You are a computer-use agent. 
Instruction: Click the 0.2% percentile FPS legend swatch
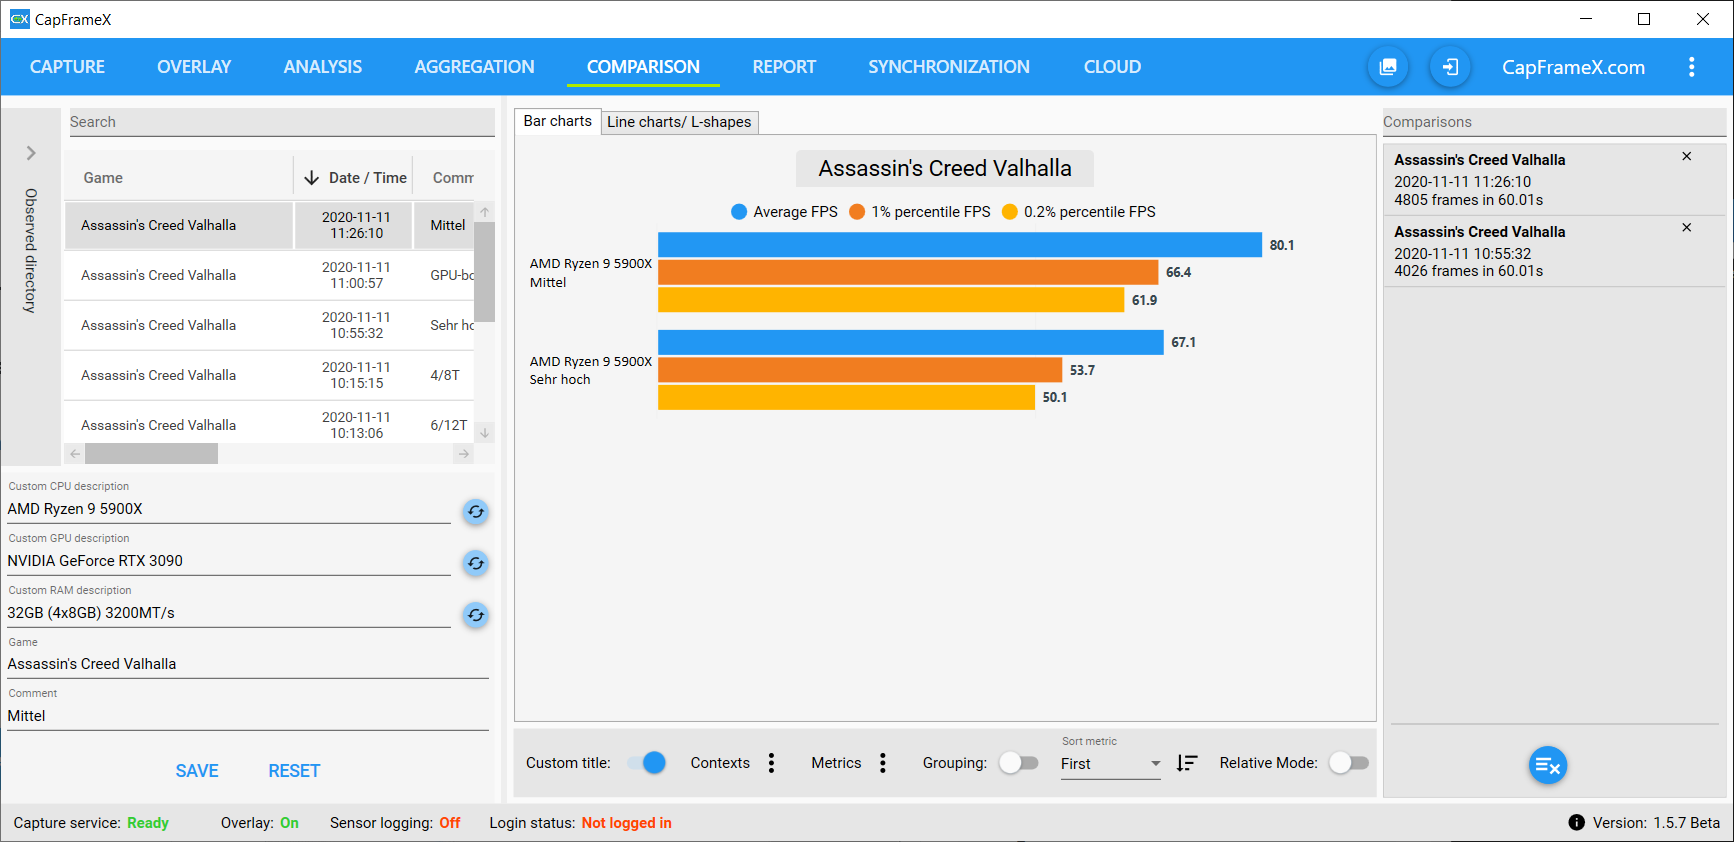click(x=1010, y=212)
